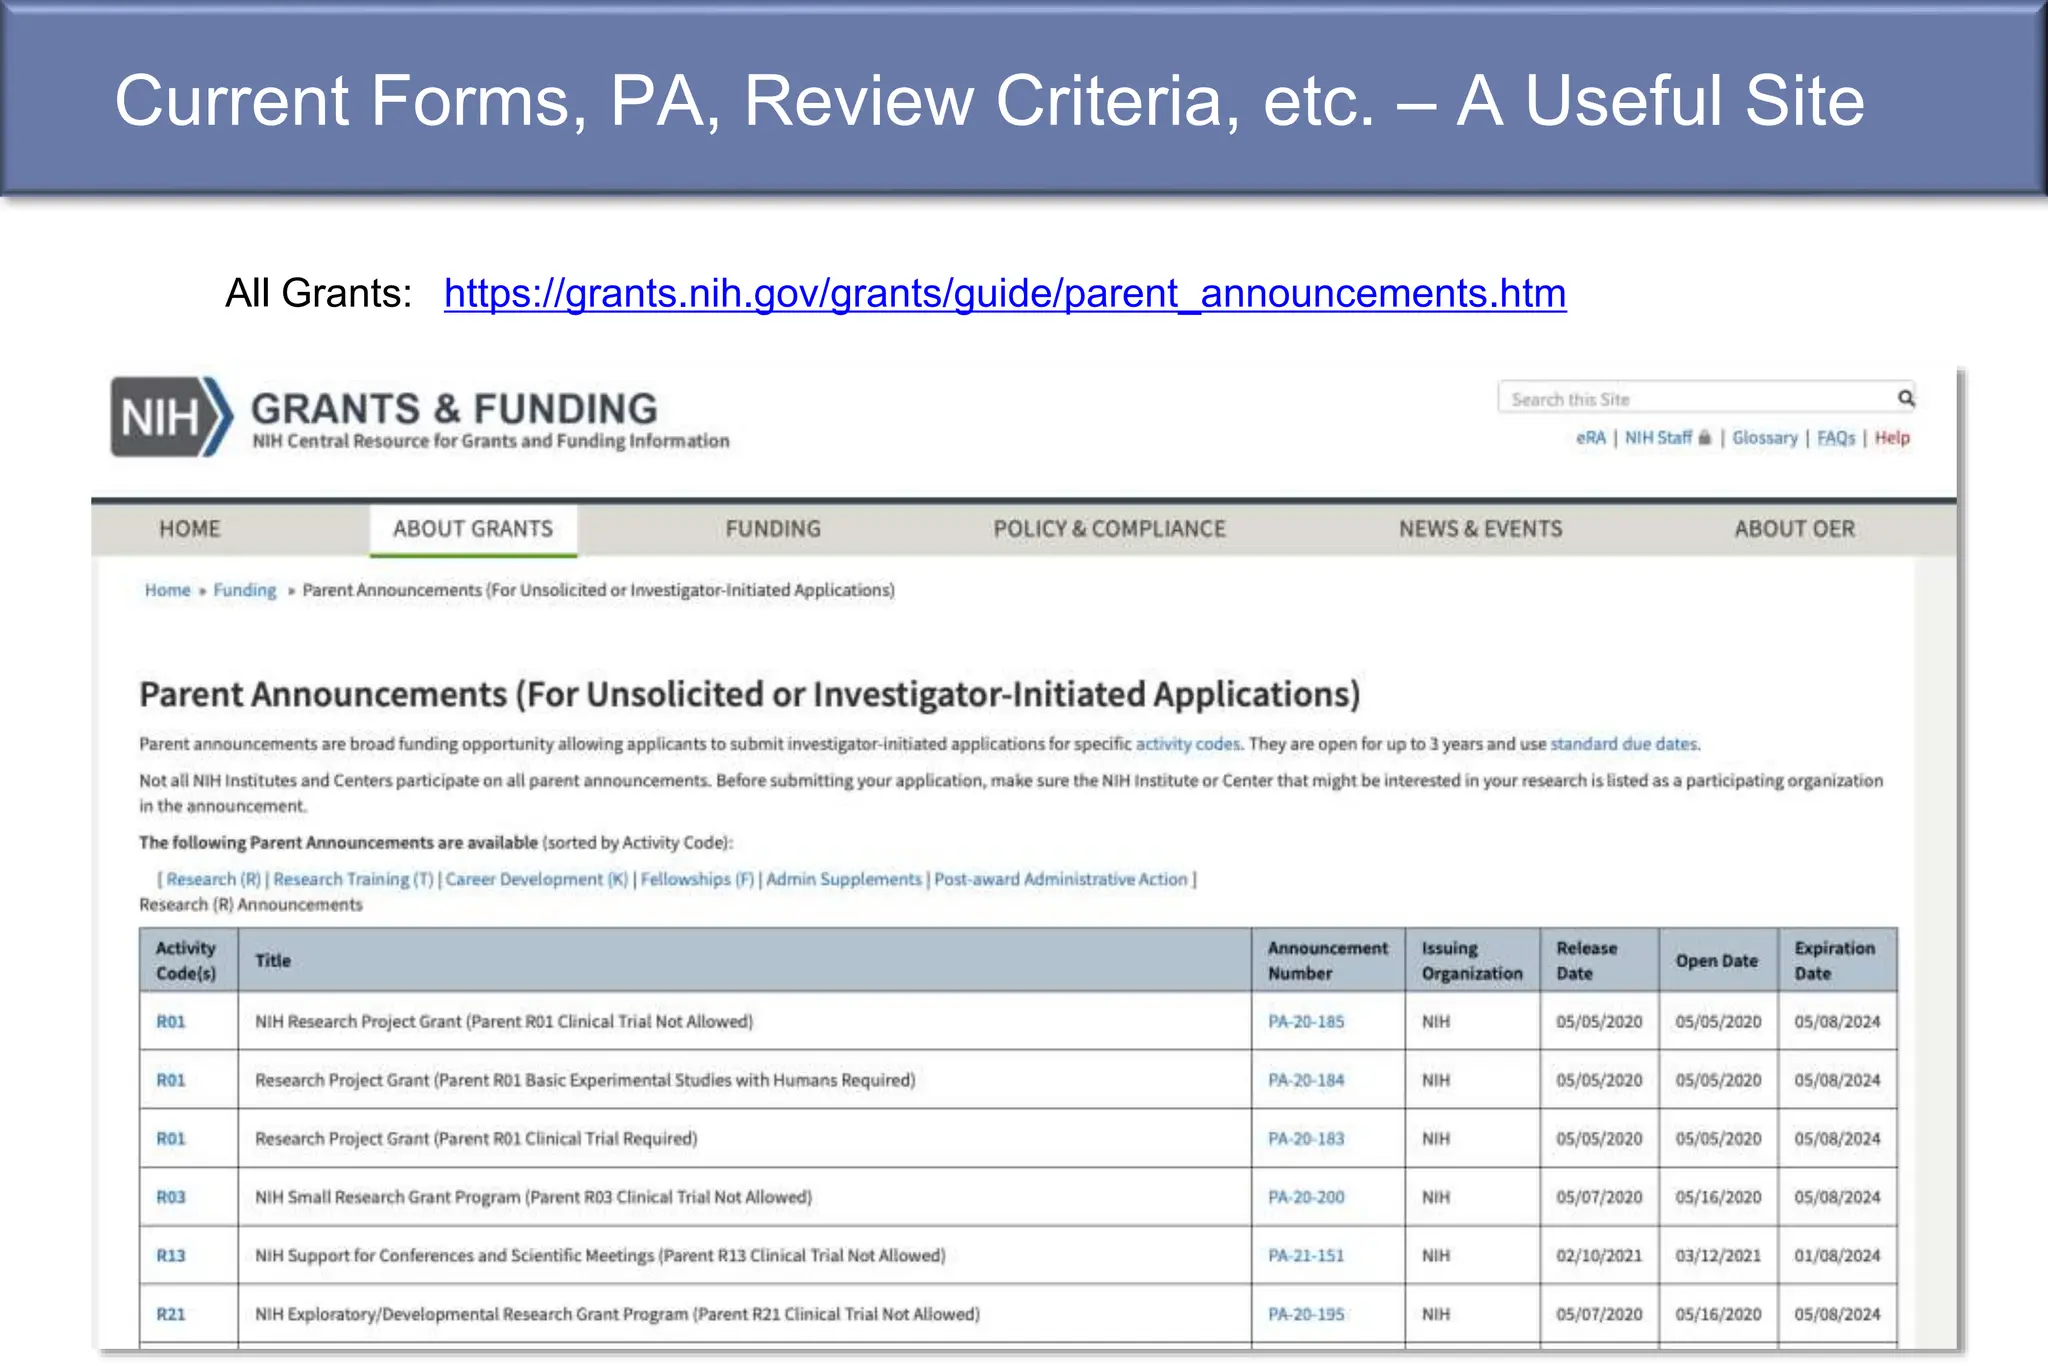
Task: Open announcement PA-20-183
Action: click(x=1306, y=1139)
